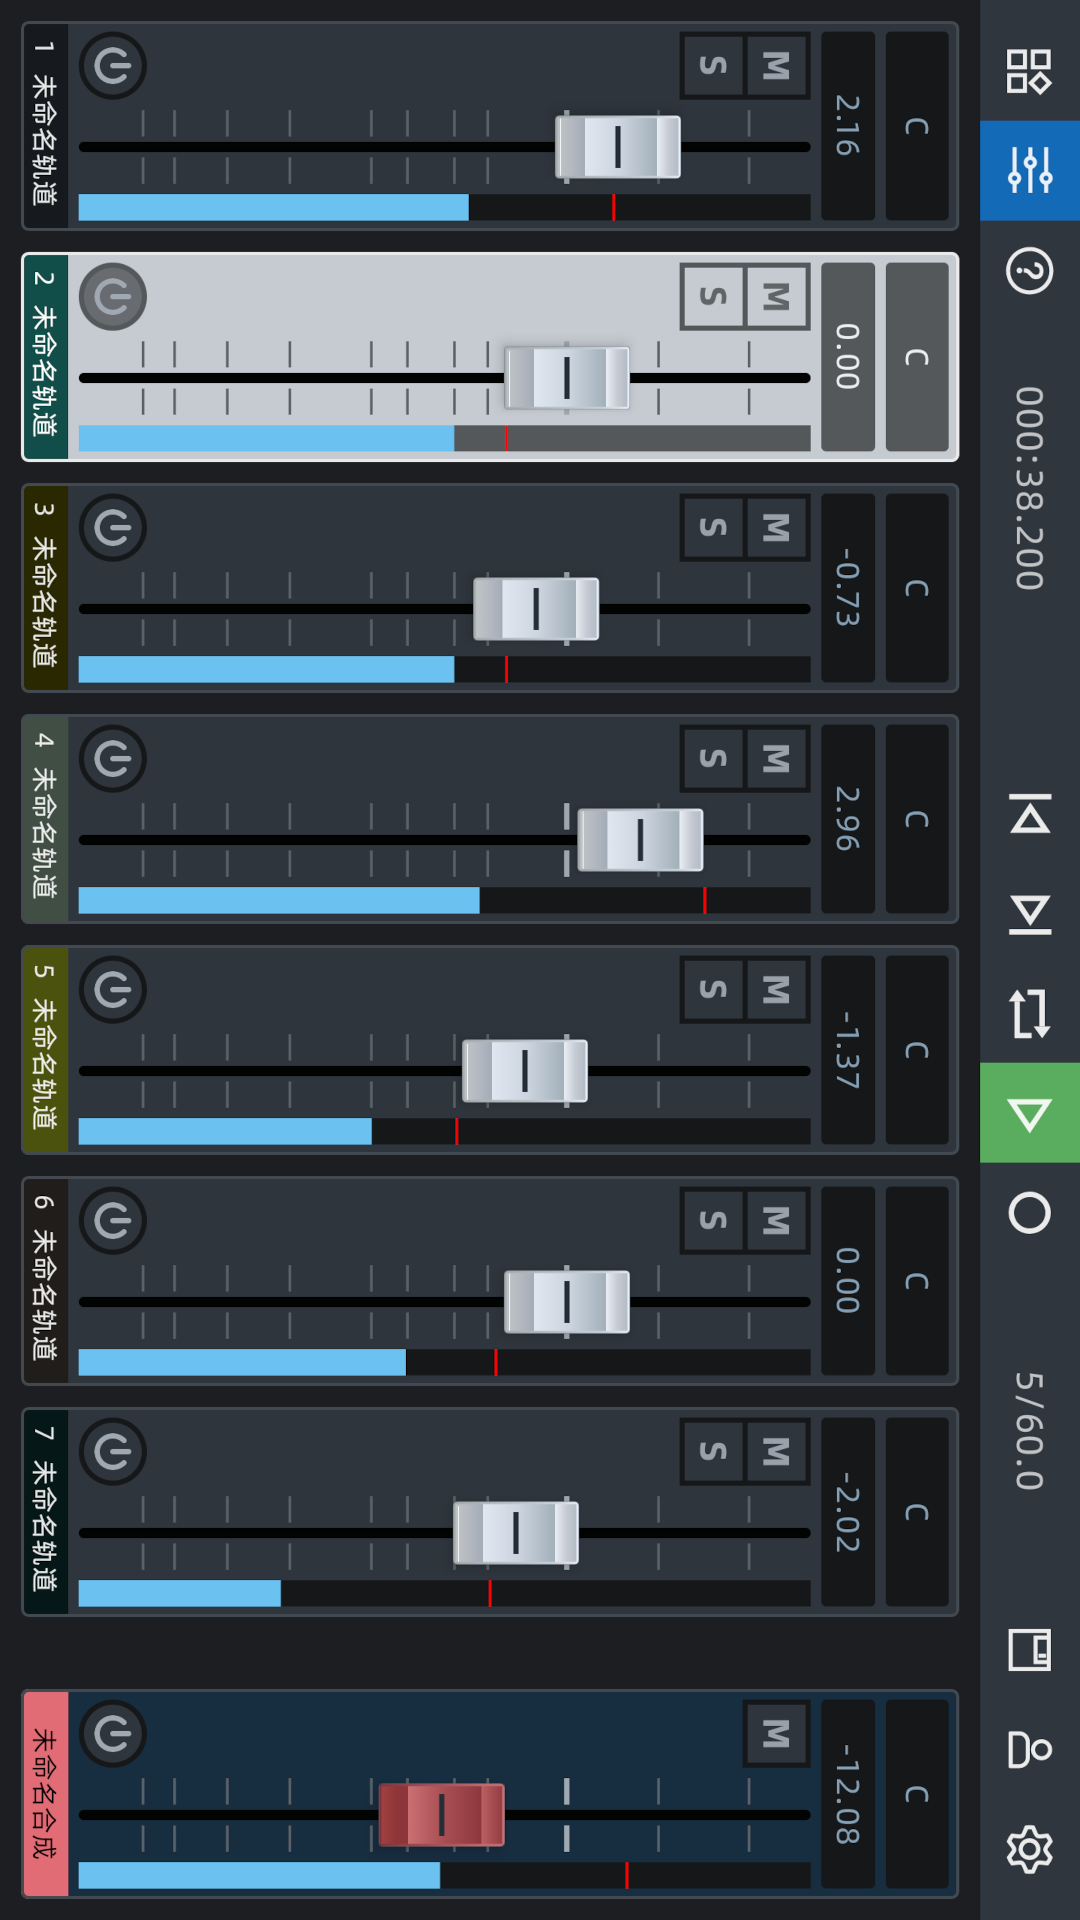The height and width of the screenshot is (1920, 1080).
Task: Toggle the loop playback icon
Action: (1029, 1013)
